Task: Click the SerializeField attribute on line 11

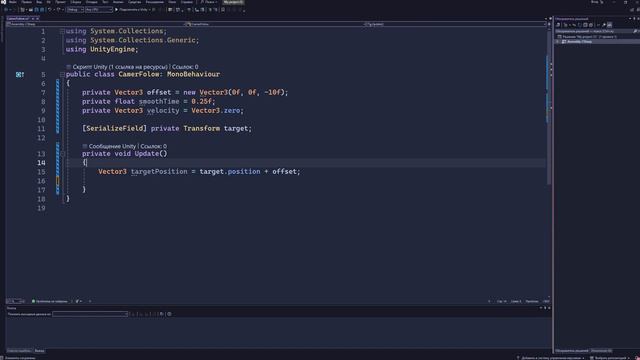Action: pos(114,128)
